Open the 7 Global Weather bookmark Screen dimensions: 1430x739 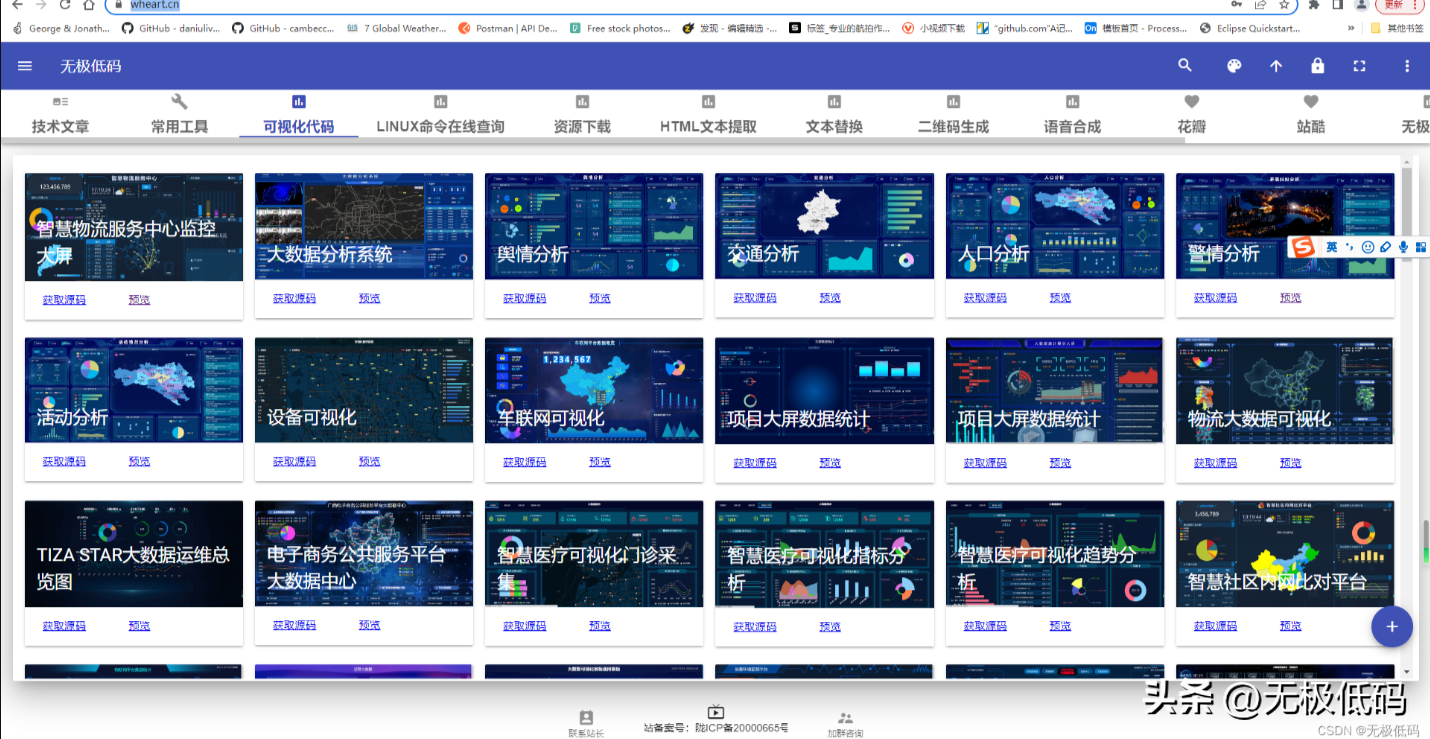(396, 29)
